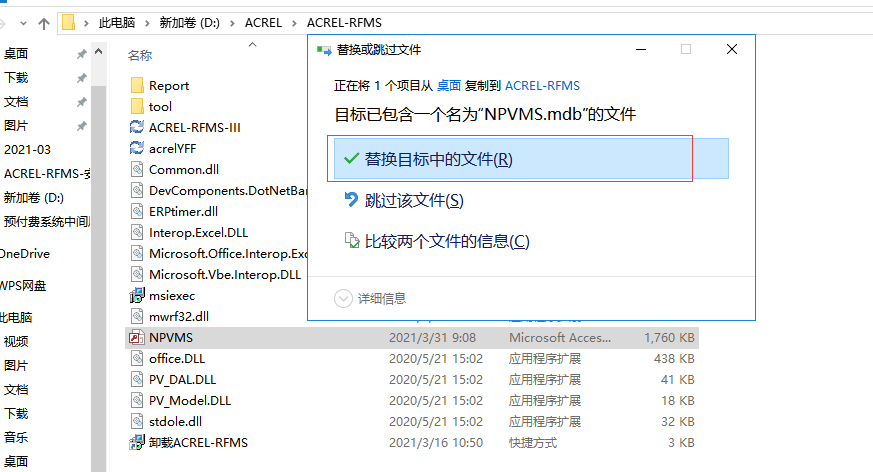Click the 卸载ACREL-RFMS shortcut icon
Viewport: 873px width, 472px height.
coord(138,442)
